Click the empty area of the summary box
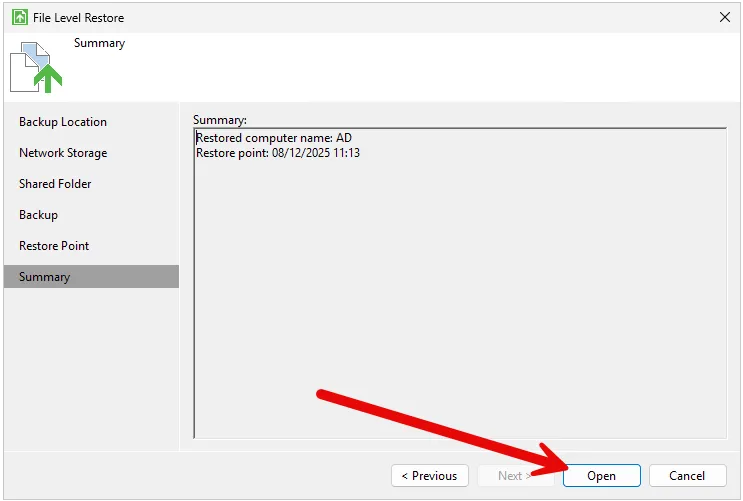This screenshot has height=501, width=743. click(460, 300)
